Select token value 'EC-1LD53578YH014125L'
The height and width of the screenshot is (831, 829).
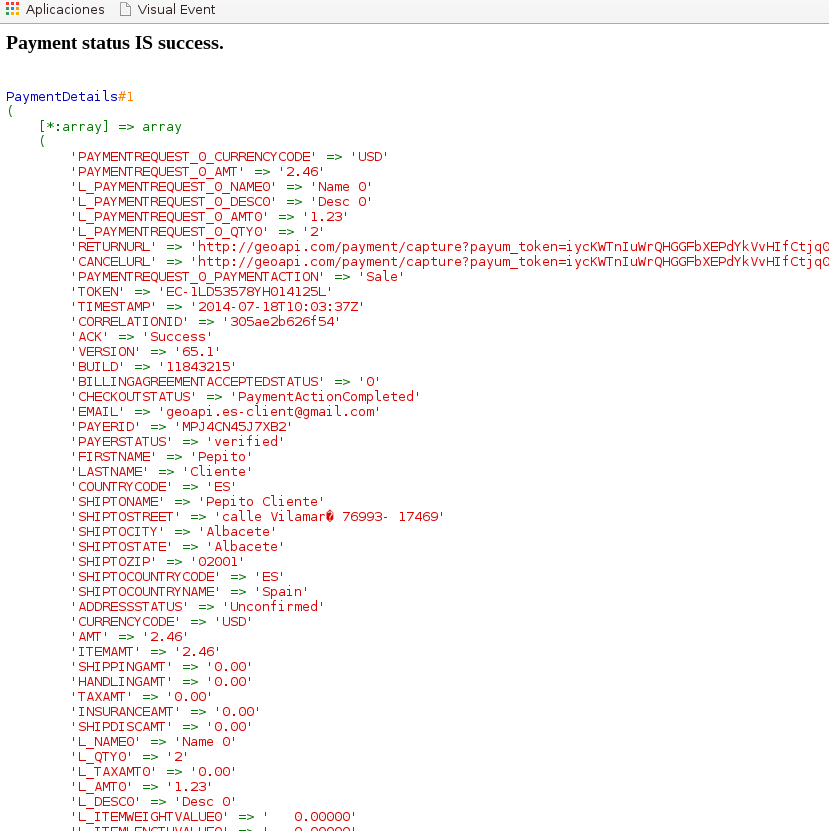point(245,292)
